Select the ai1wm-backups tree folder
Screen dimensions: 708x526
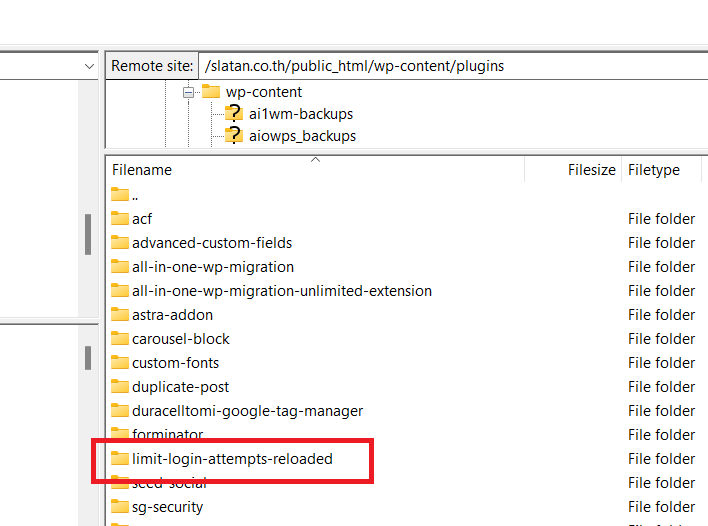point(301,114)
